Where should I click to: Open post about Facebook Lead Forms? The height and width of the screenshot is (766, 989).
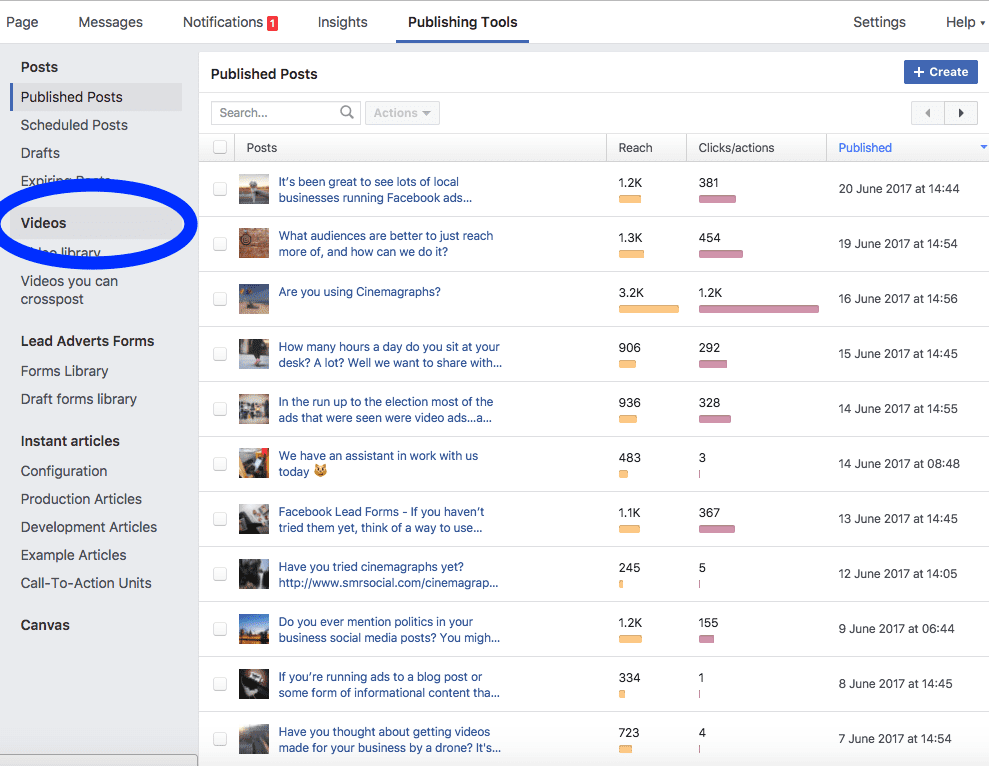pyautogui.click(x=382, y=519)
